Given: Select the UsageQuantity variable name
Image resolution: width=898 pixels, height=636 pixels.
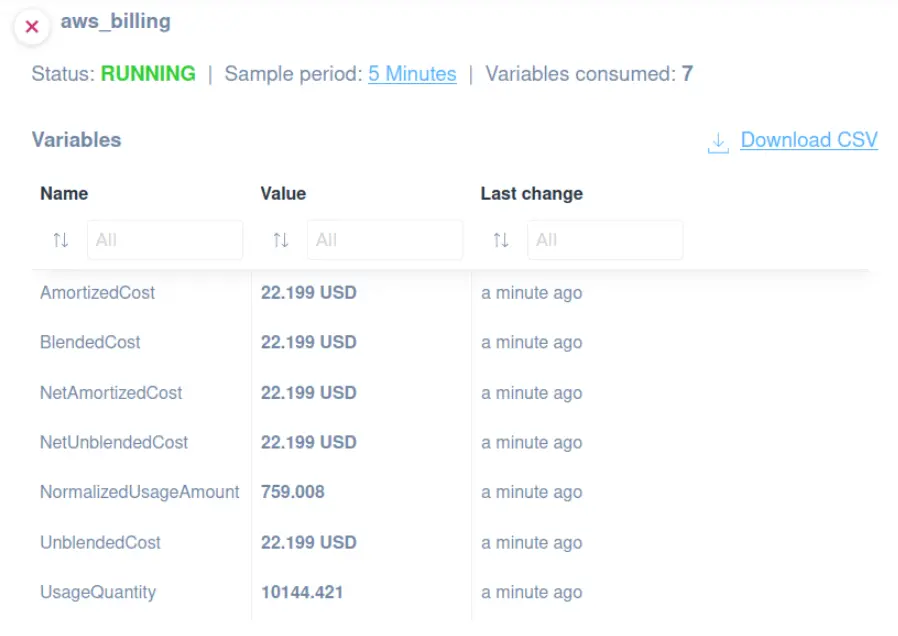Looking at the screenshot, I should click(98, 592).
